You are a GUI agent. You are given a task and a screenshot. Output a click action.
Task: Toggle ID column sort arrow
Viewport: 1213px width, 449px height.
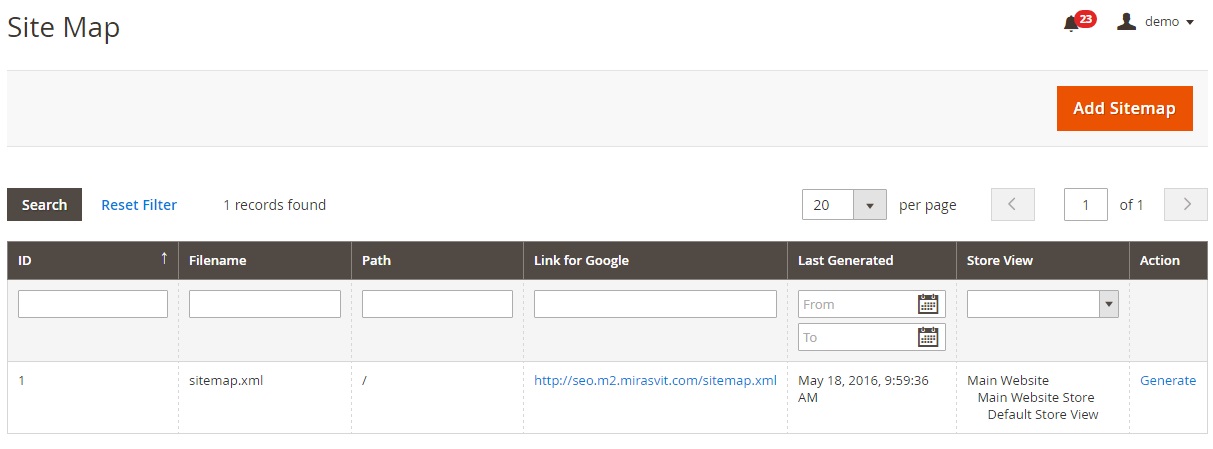point(164,259)
